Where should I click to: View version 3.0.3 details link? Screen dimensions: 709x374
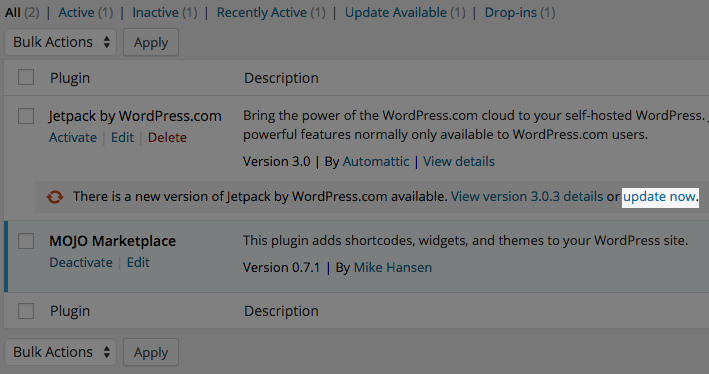pyautogui.click(x=527, y=197)
